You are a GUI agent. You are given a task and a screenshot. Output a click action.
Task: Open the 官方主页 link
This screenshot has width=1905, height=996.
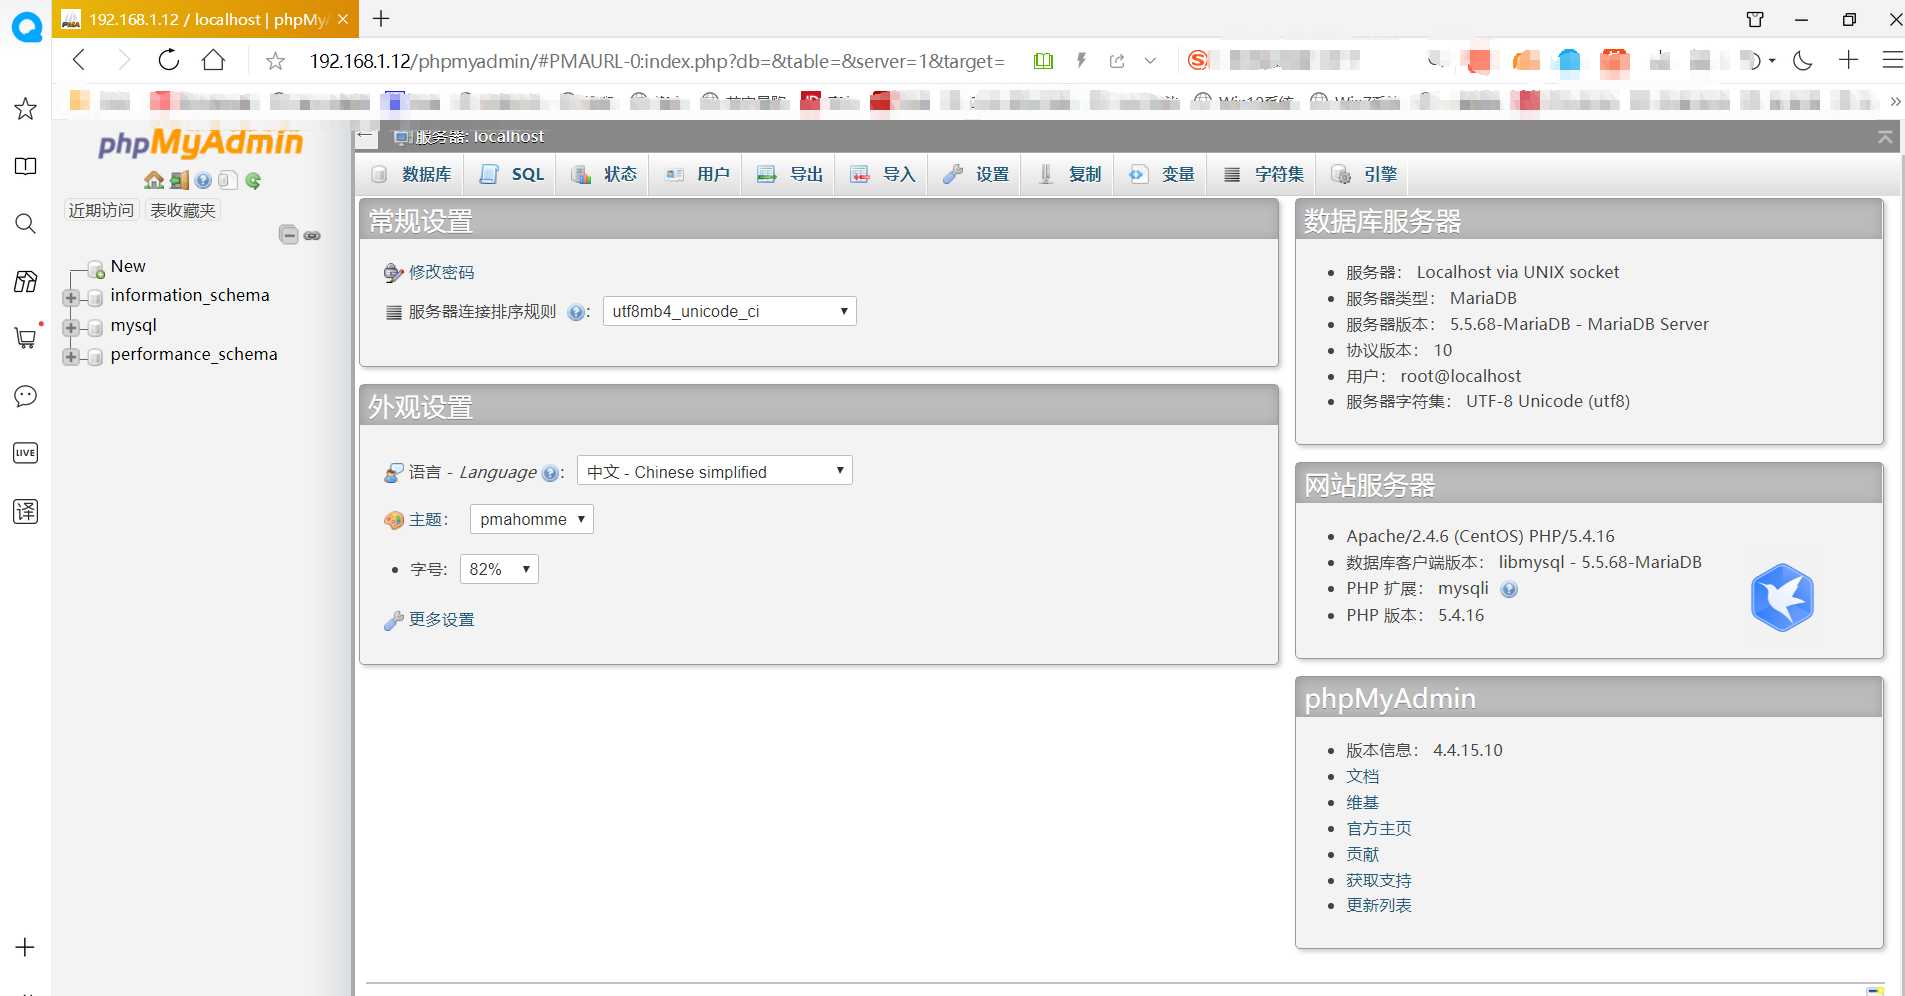1379,828
